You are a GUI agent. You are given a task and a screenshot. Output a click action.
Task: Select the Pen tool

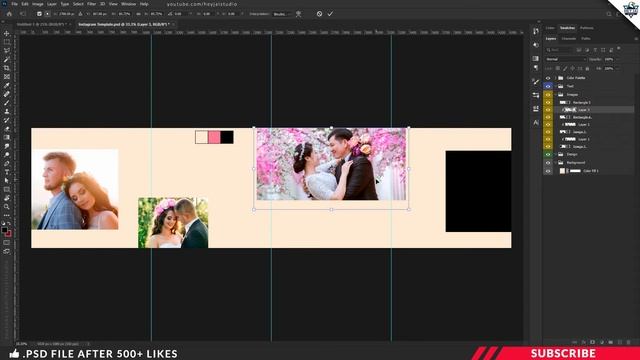pos(7,163)
